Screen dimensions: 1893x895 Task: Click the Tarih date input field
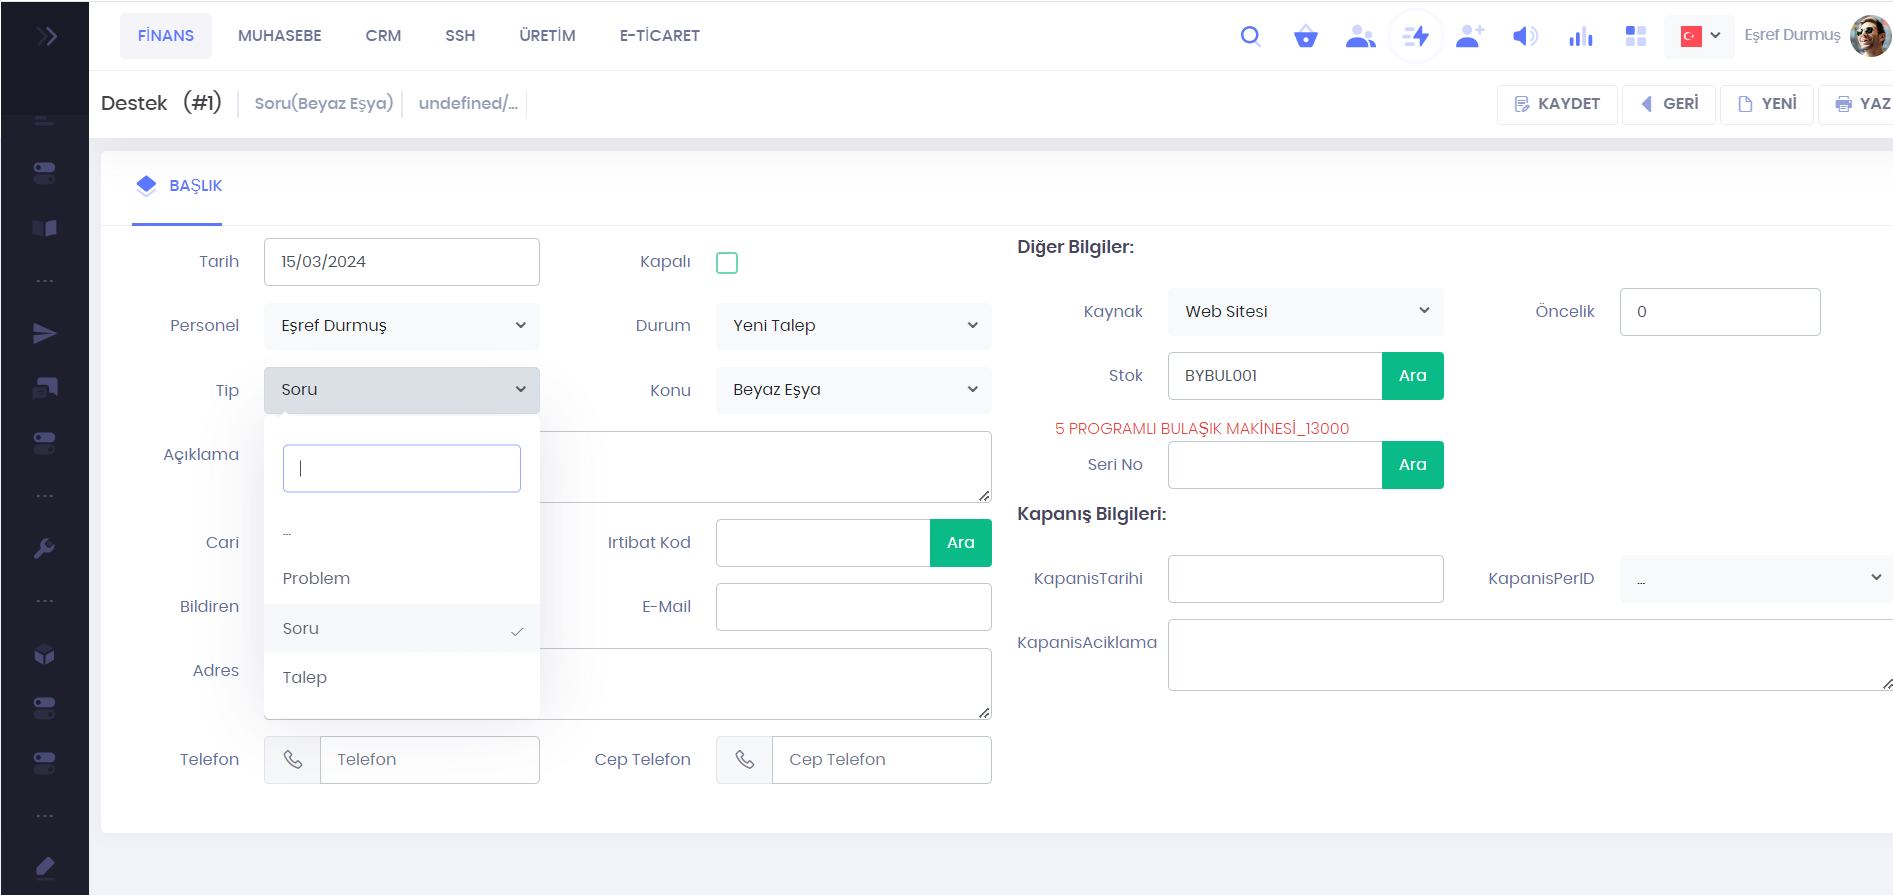pos(401,262)
